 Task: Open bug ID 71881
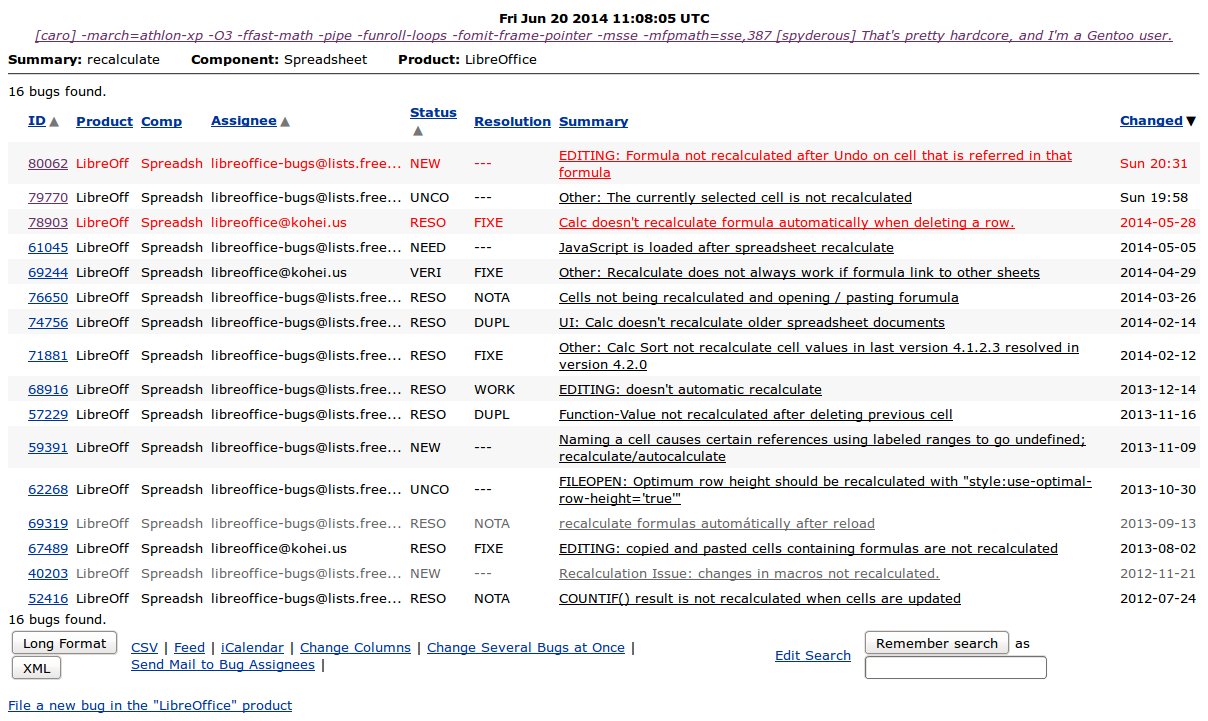[48, 355]
